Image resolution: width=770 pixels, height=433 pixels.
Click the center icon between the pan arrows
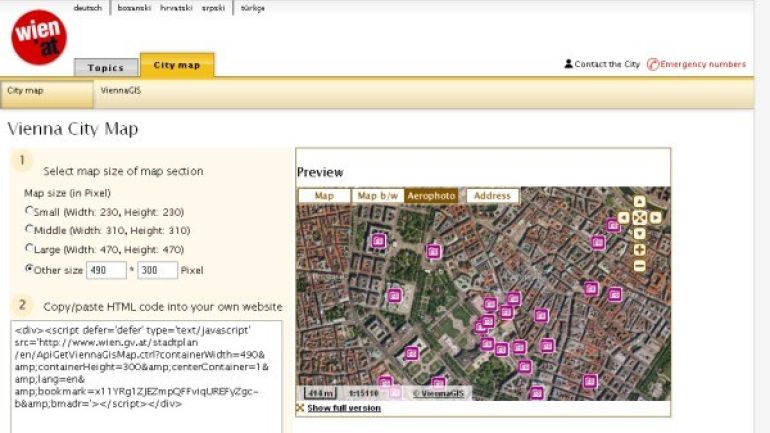tap(639, 217)
